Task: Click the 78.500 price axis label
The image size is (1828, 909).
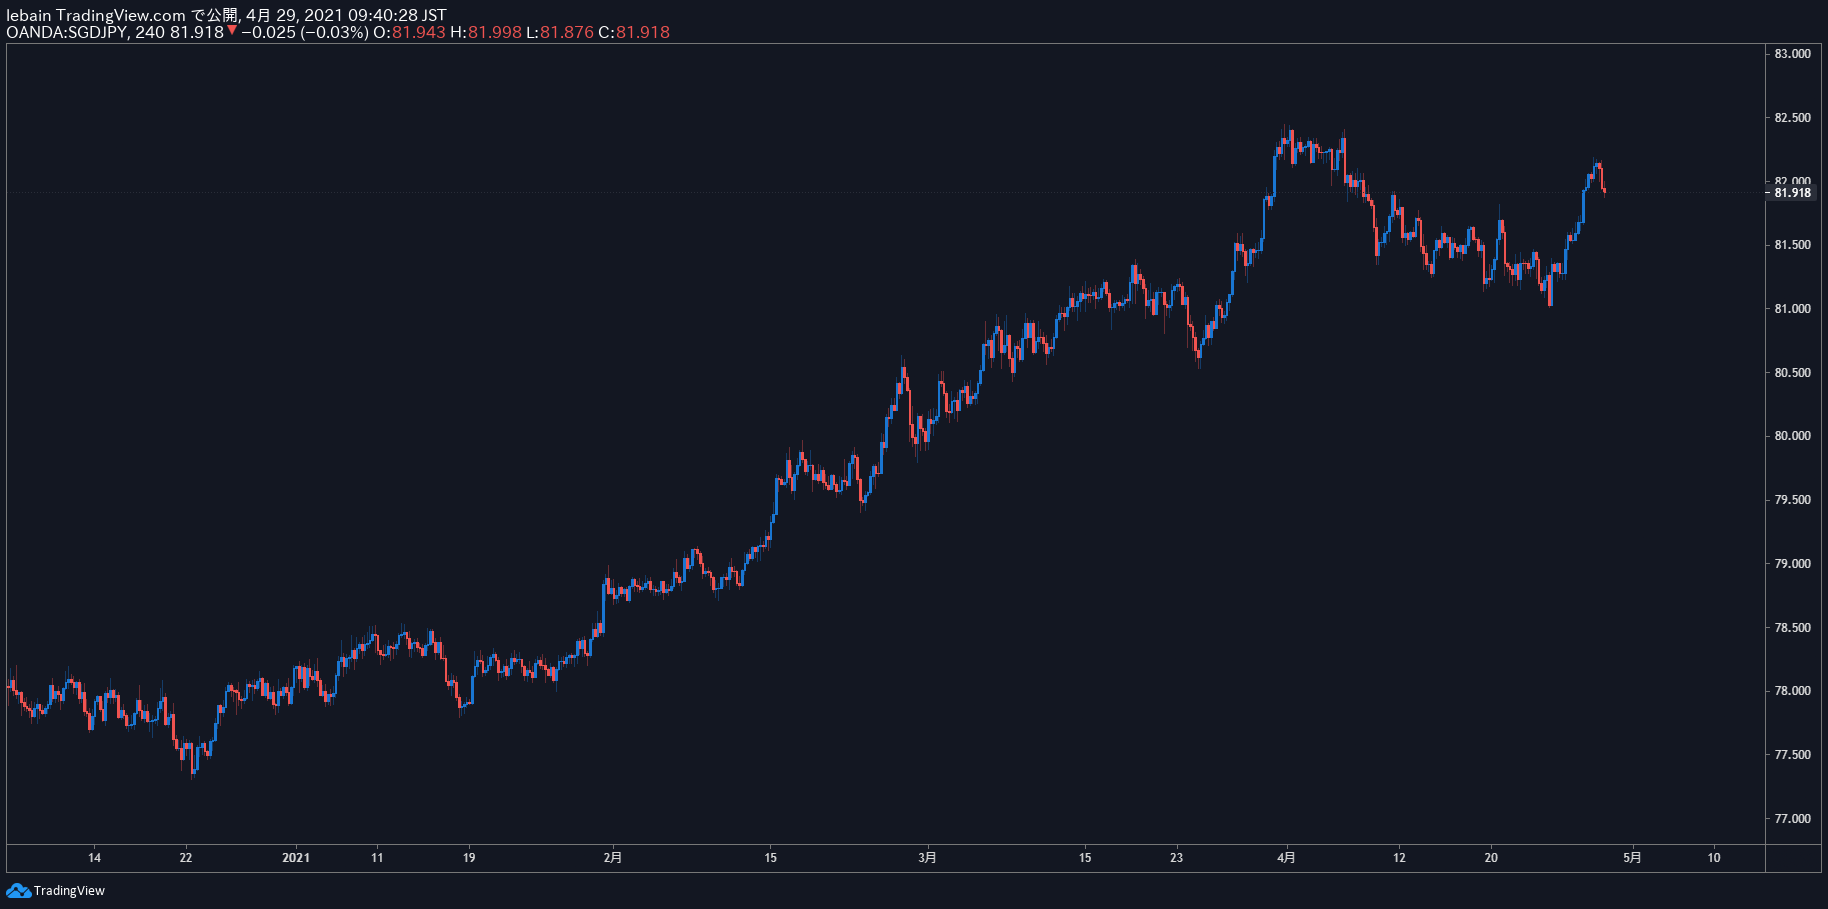Action: coord(1792,628)
